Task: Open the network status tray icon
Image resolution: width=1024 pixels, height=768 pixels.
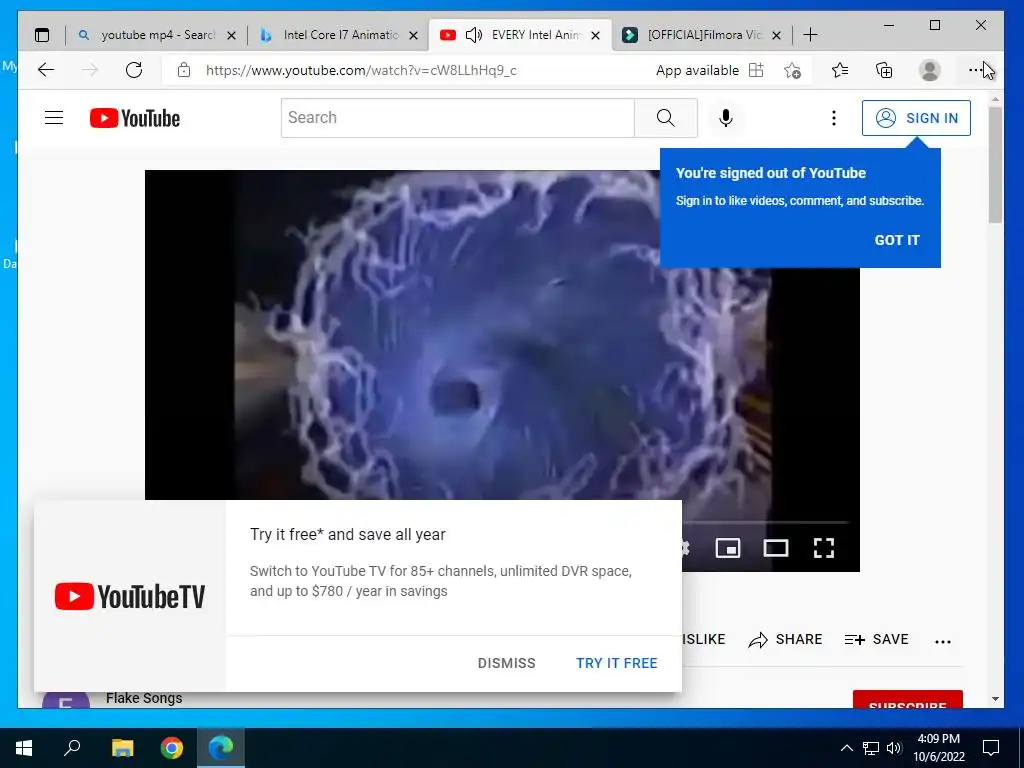Action: [871, 748]
